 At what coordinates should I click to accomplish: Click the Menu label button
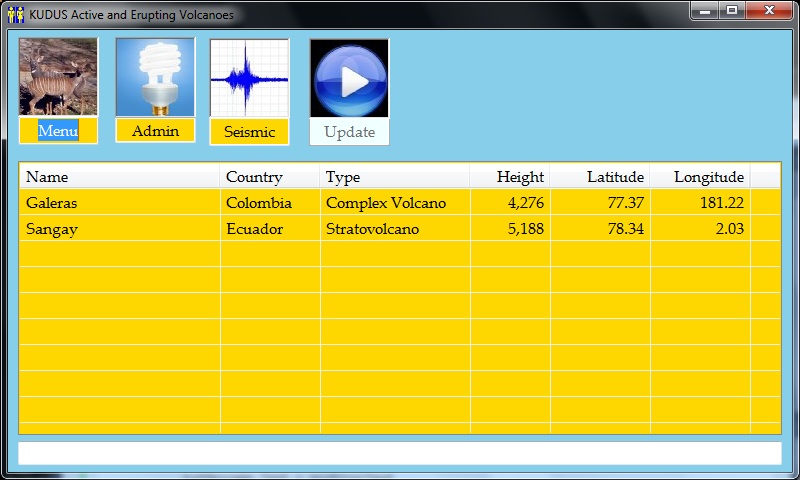coord(58,131)
